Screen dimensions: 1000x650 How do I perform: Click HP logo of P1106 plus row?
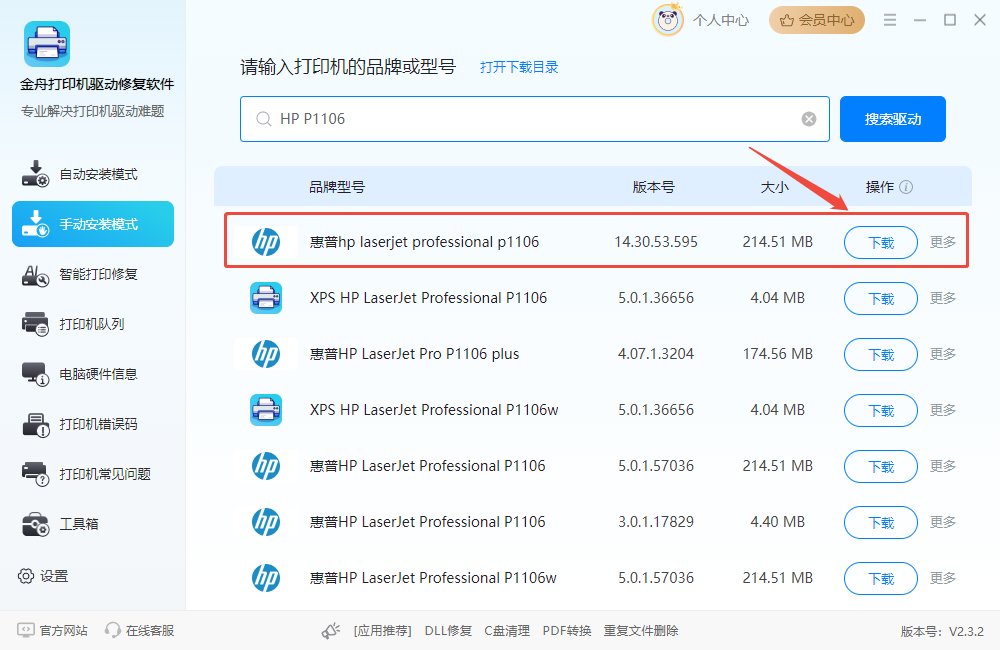(x=266, y=353)
